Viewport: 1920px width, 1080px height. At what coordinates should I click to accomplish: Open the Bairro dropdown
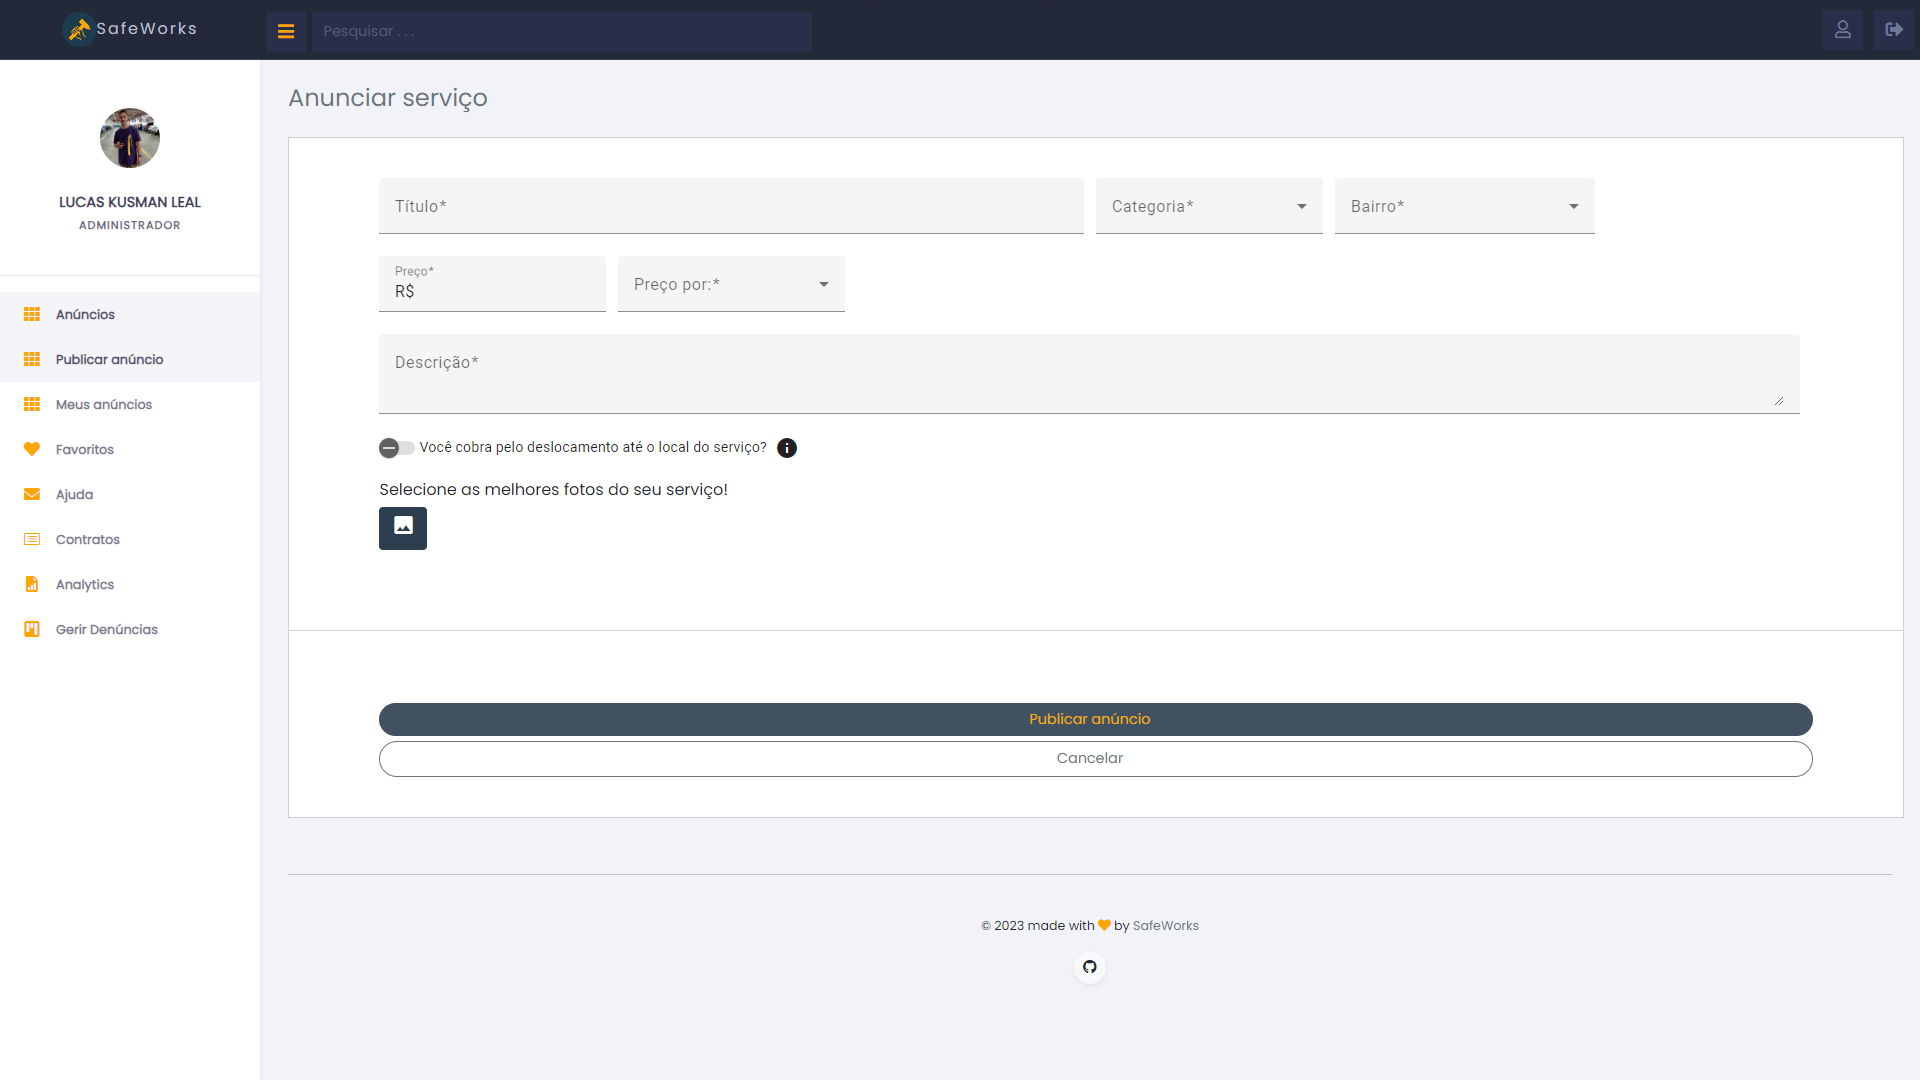[1464, 206]
